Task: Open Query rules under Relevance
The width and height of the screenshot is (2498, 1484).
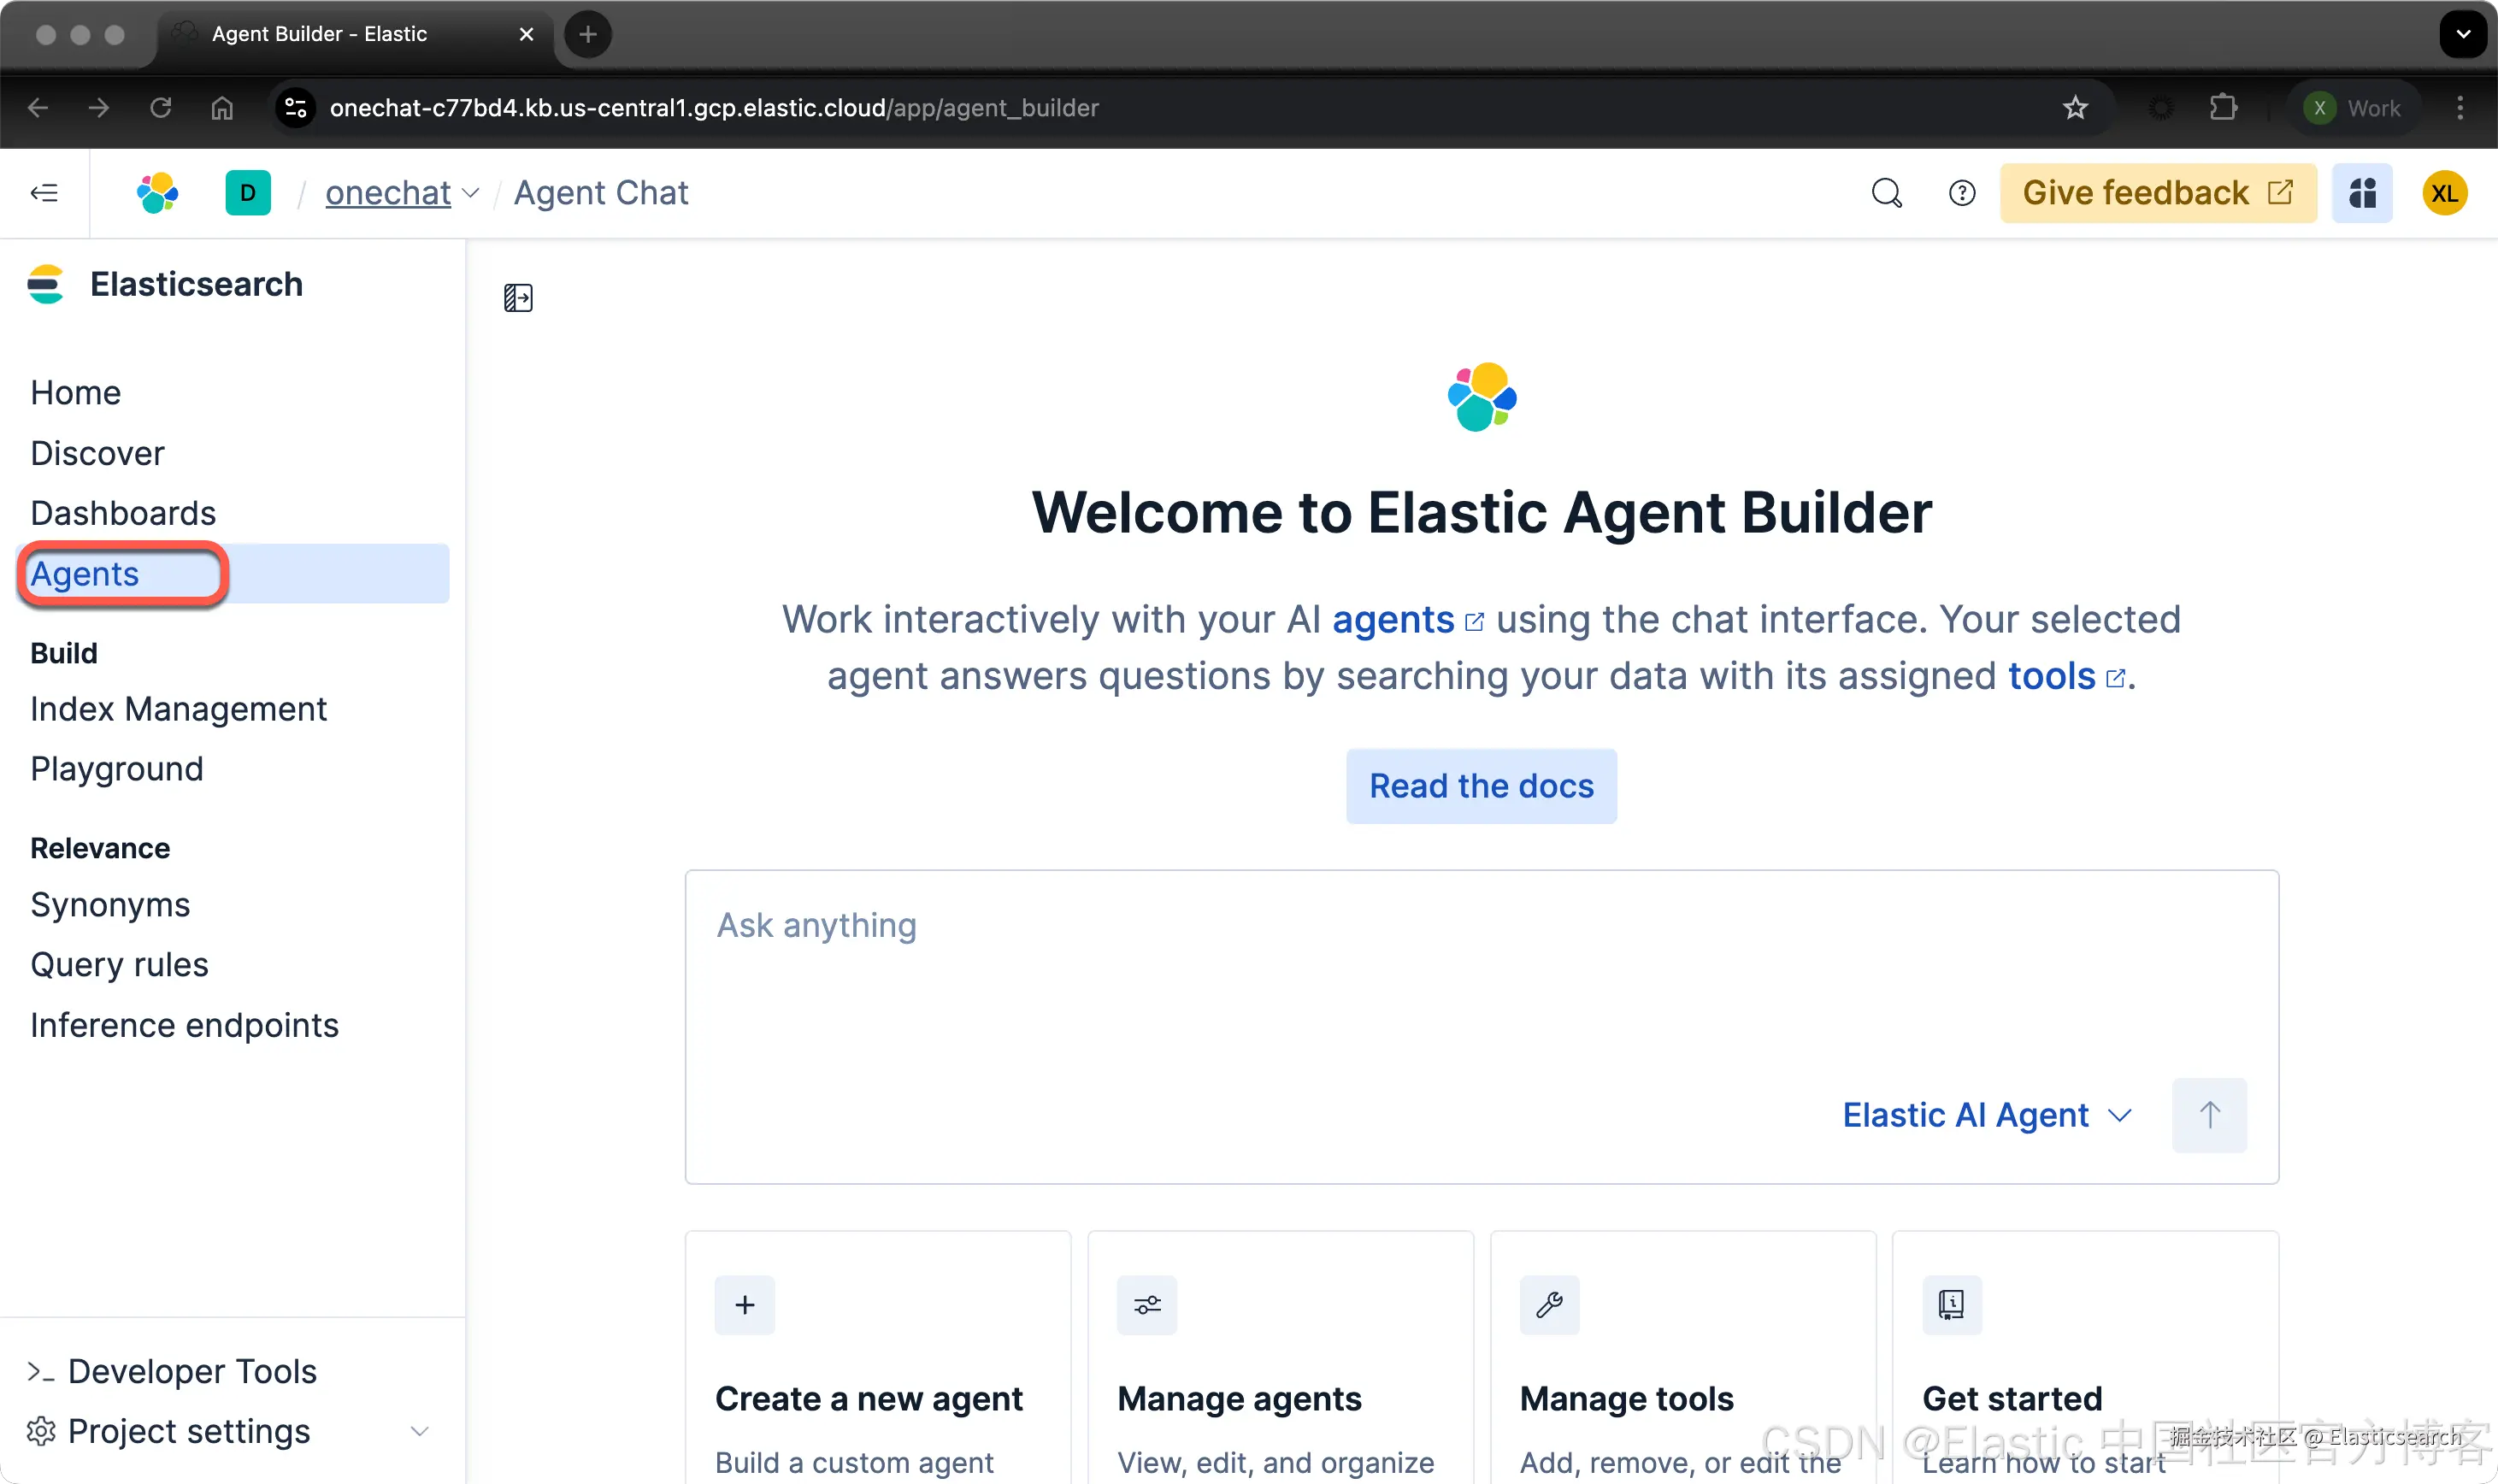Action: click(x=119, y=965)
